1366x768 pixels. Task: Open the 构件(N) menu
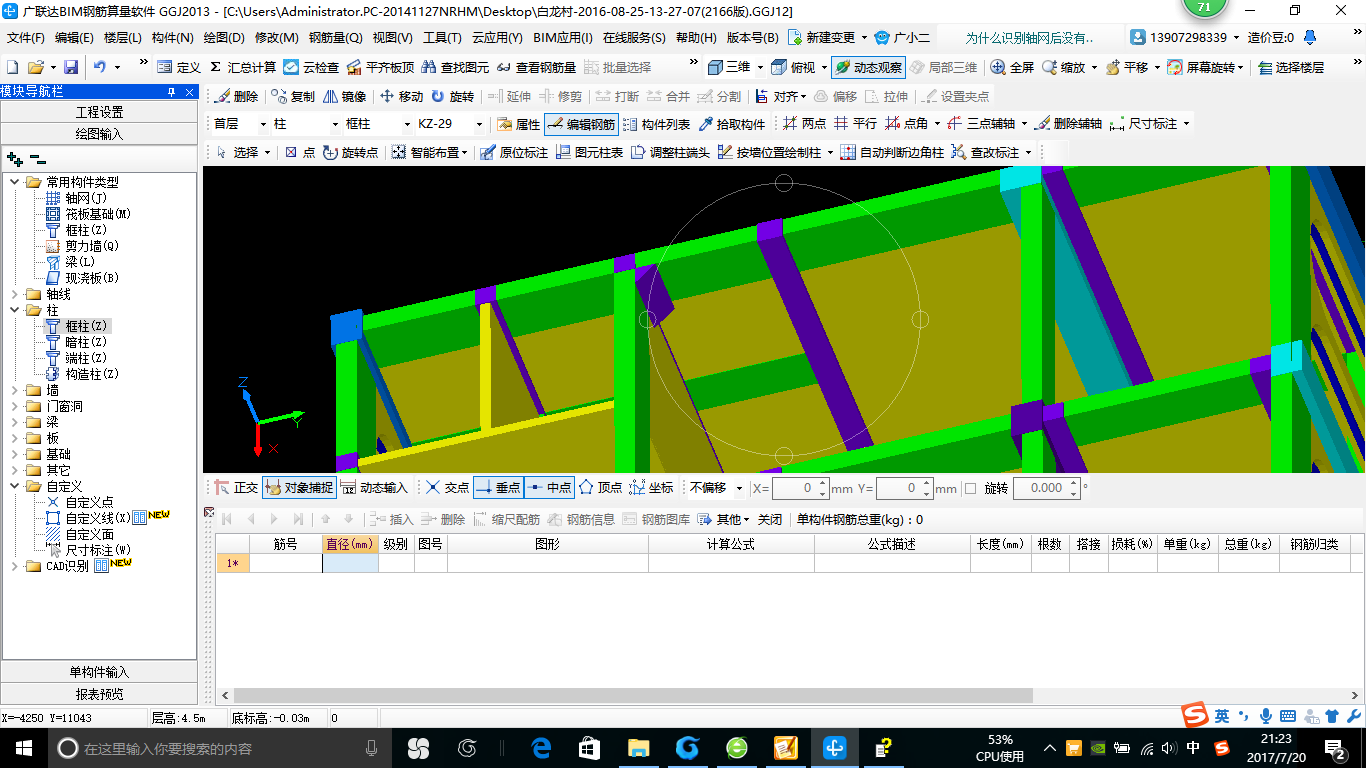click(173, 38)
